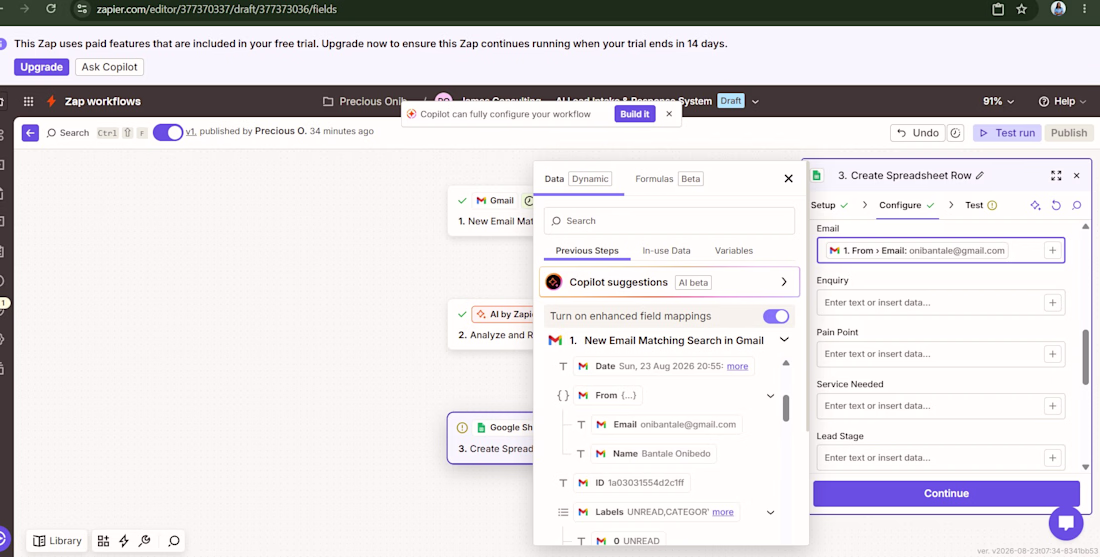Click the data picker Search field
The width and height of the screenshot is (1100, 557).
pos(669,220)
